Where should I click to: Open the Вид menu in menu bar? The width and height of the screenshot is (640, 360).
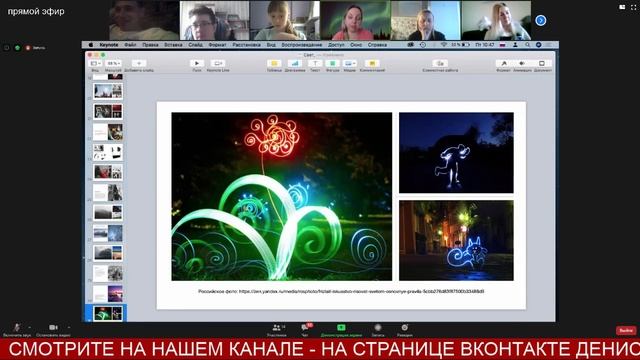271,45
